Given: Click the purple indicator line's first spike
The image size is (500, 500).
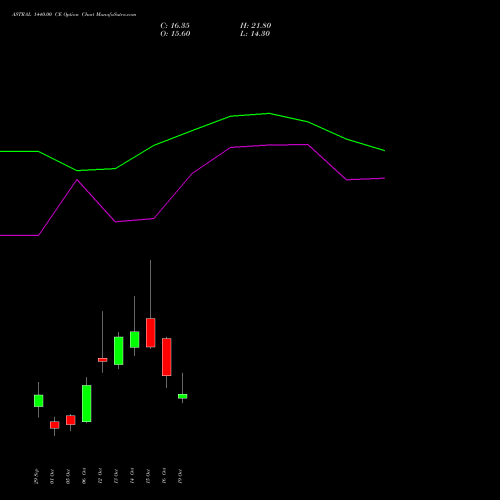Looking at the screenshot, I should (77, 180).
